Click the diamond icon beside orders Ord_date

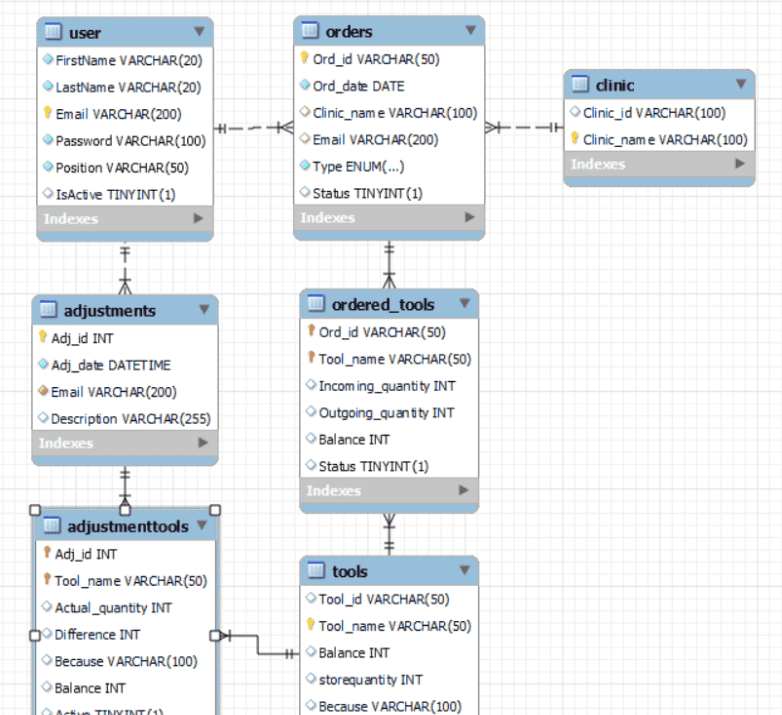(x=305, y=85)
